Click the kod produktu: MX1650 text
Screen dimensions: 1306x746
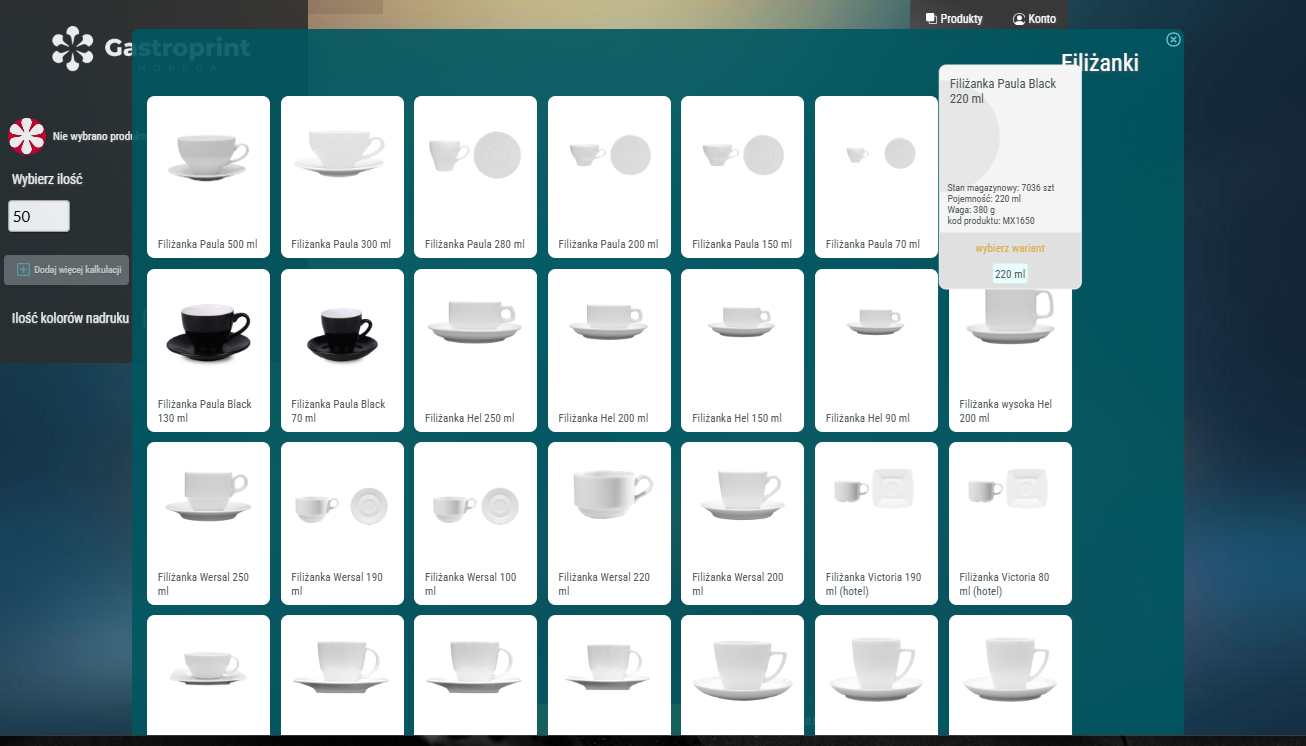[x=991, y=220]
